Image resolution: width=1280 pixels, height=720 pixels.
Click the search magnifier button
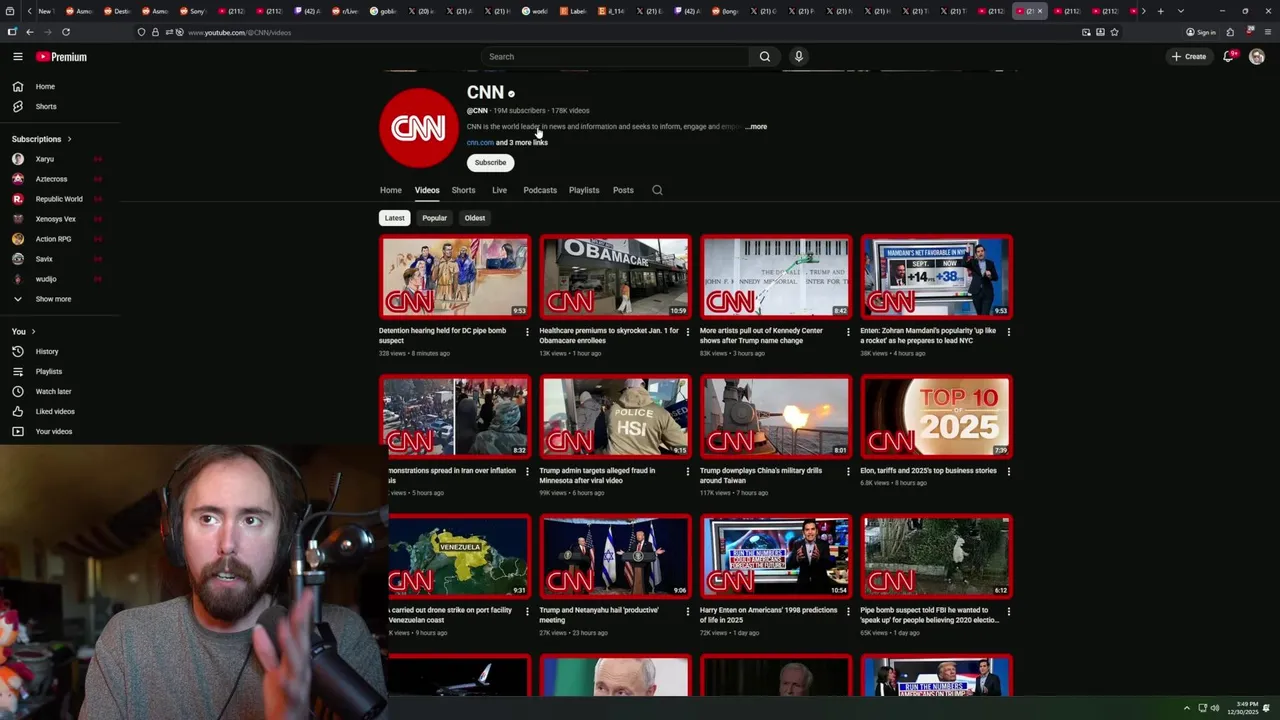765,57
